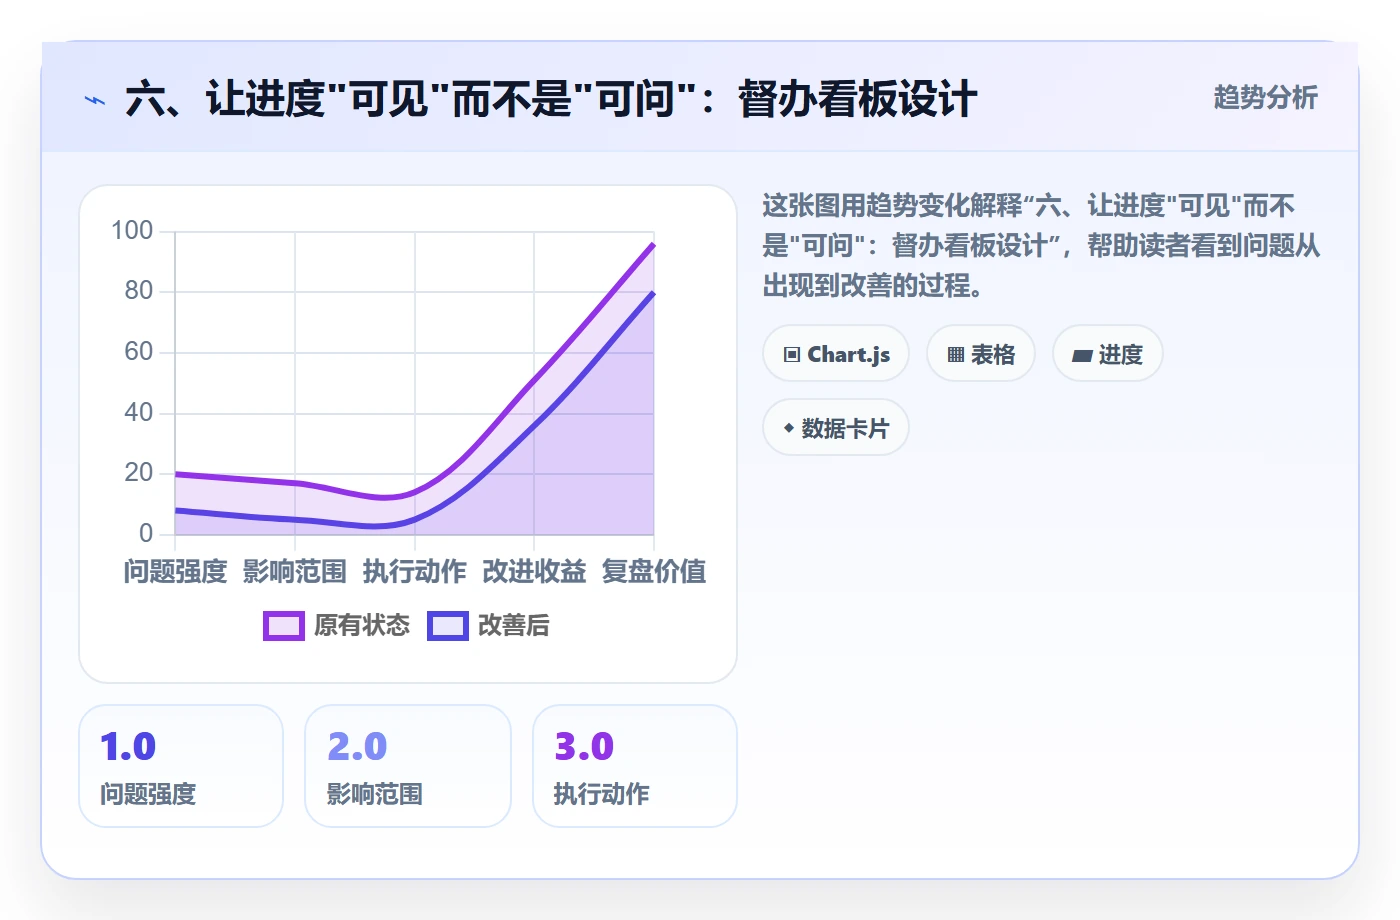Image resolution: width=1400 pixels, height=920 pixels.
Task: Click the 改善后 data point at 复盘价值
Action: coord(654,293)
